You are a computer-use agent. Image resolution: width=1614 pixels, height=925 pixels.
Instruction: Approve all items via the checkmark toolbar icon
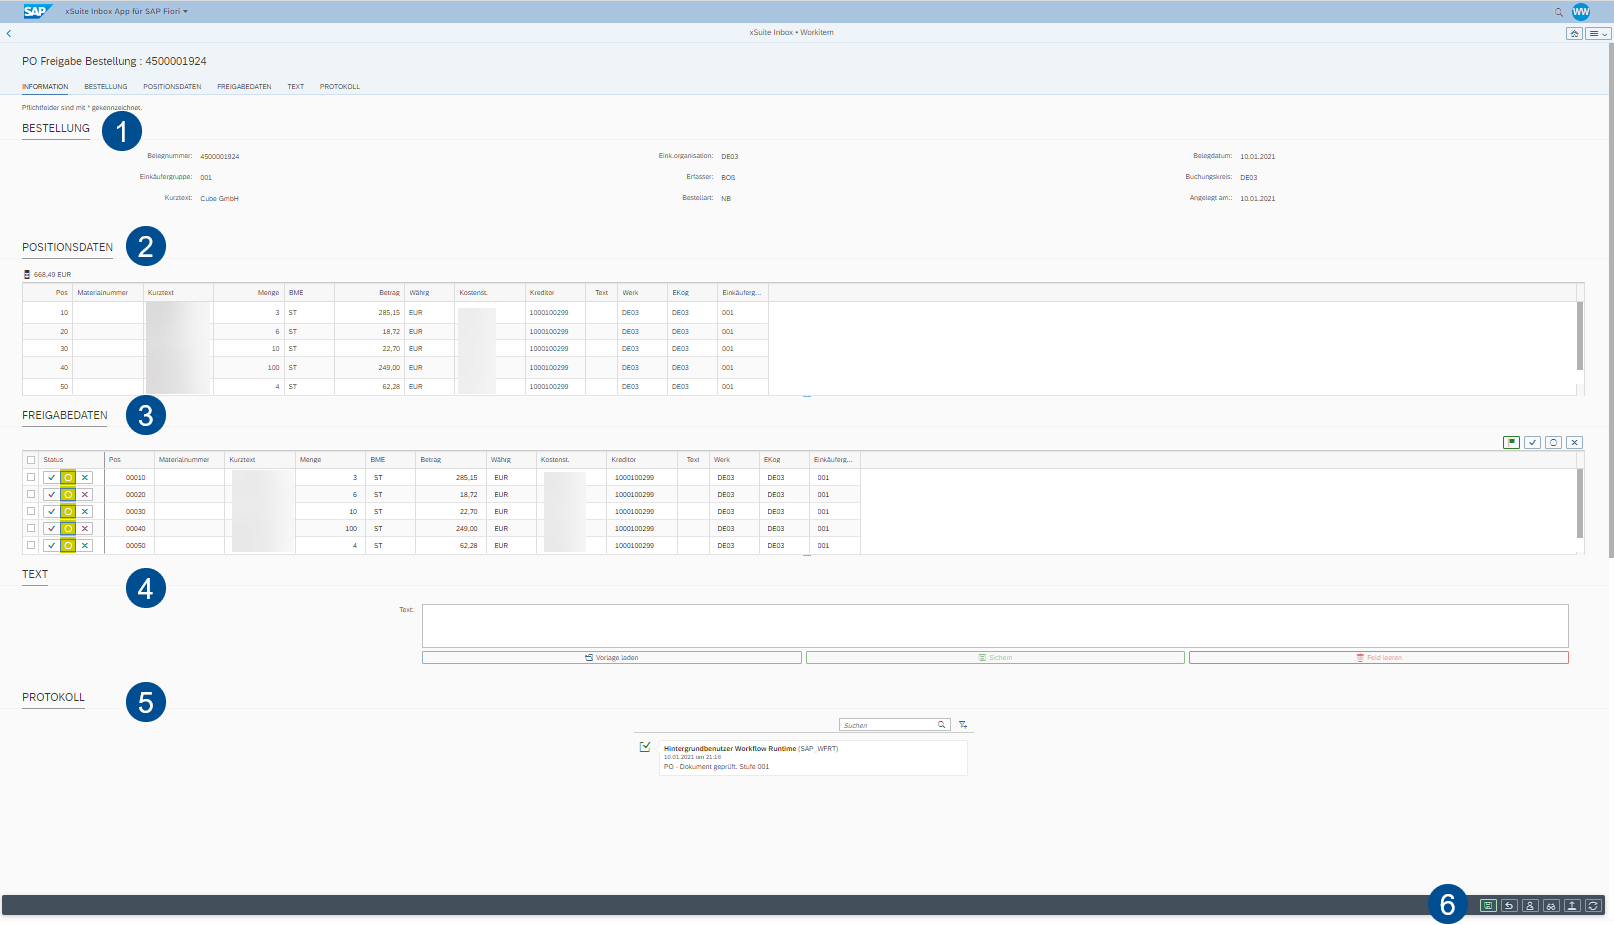coord(1533,442)
